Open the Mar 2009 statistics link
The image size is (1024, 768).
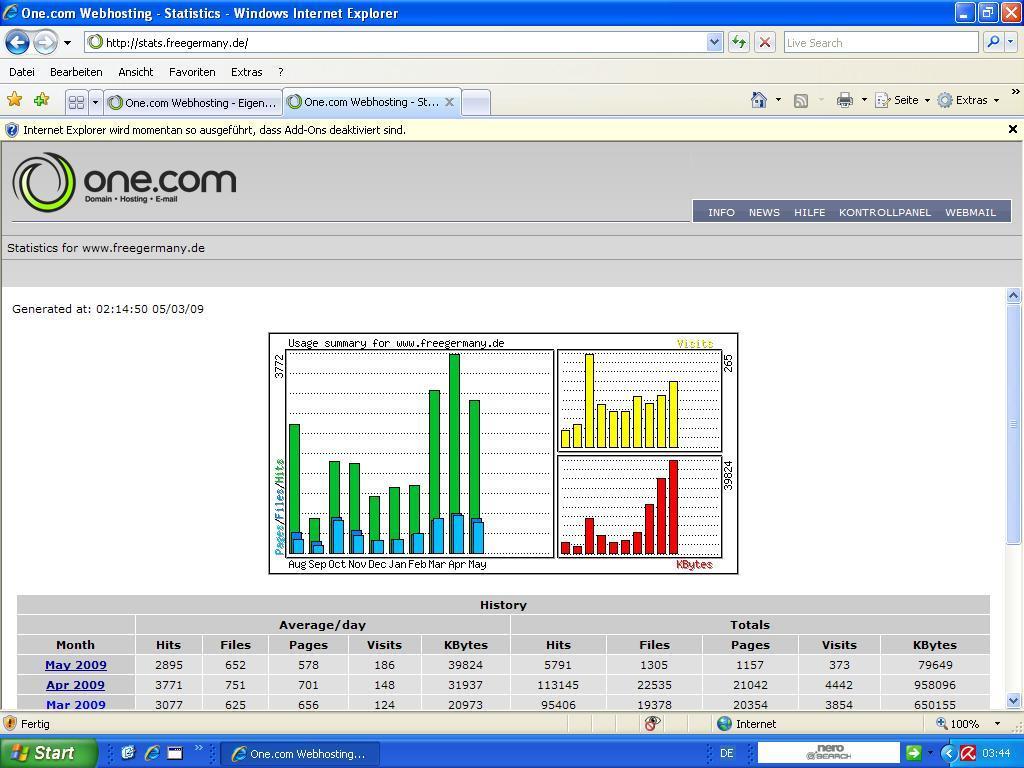pyautogui.click(x=76, y=705)
